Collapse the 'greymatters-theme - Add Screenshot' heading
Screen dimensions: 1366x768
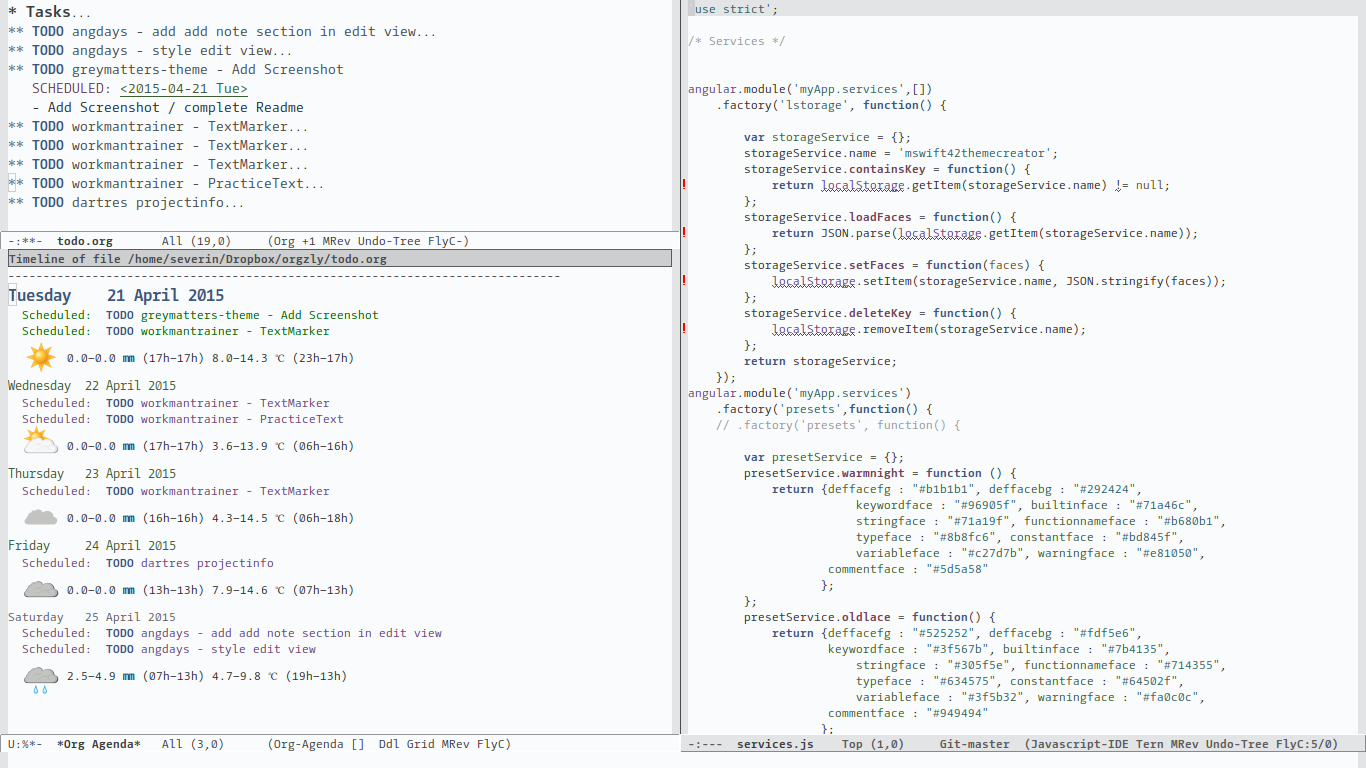176,69
